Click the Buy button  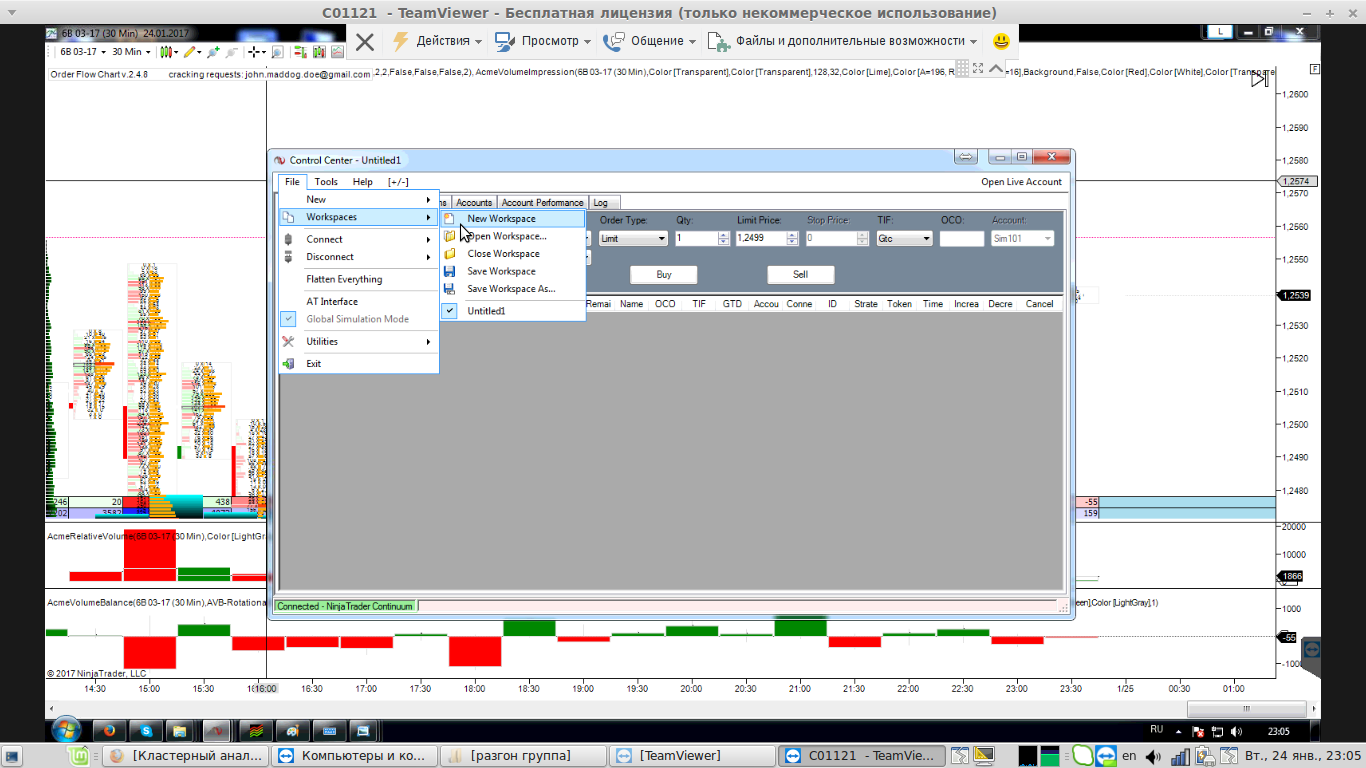click(x=664, y=274)
